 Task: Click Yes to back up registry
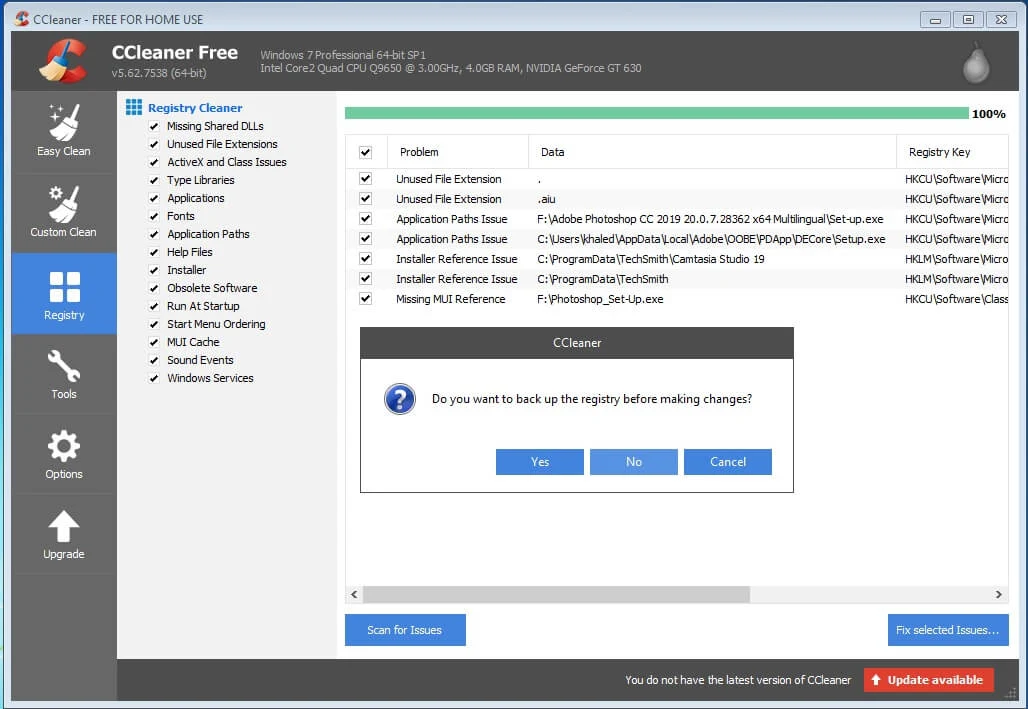pos(540,462)
